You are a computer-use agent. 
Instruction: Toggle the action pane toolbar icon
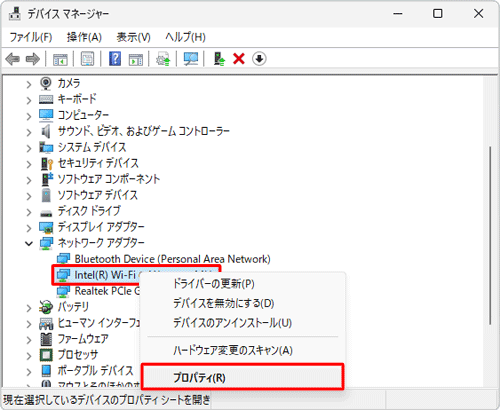click(136, 60)
